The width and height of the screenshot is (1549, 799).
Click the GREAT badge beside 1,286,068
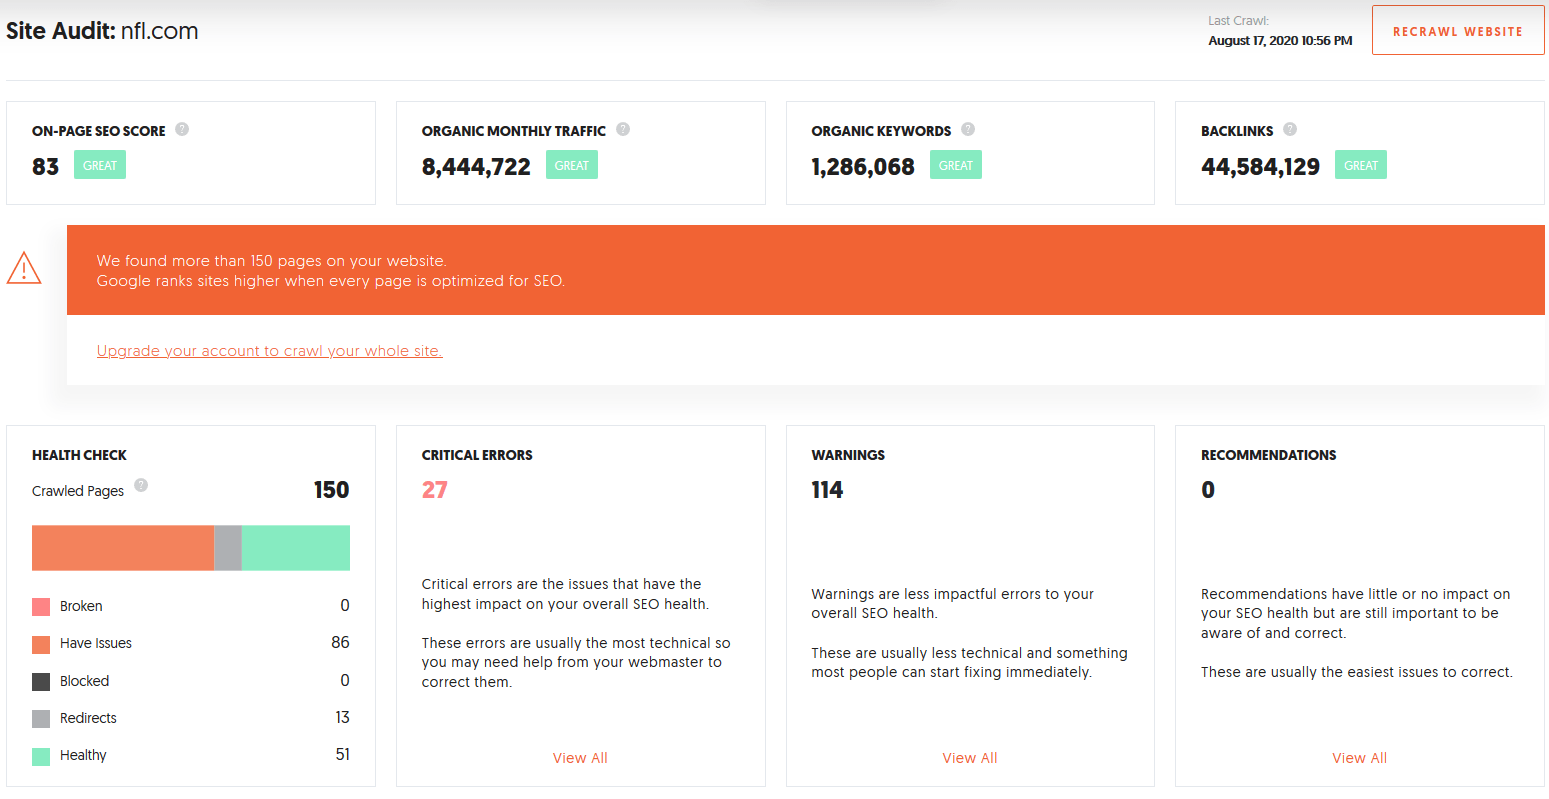point(956,165)
